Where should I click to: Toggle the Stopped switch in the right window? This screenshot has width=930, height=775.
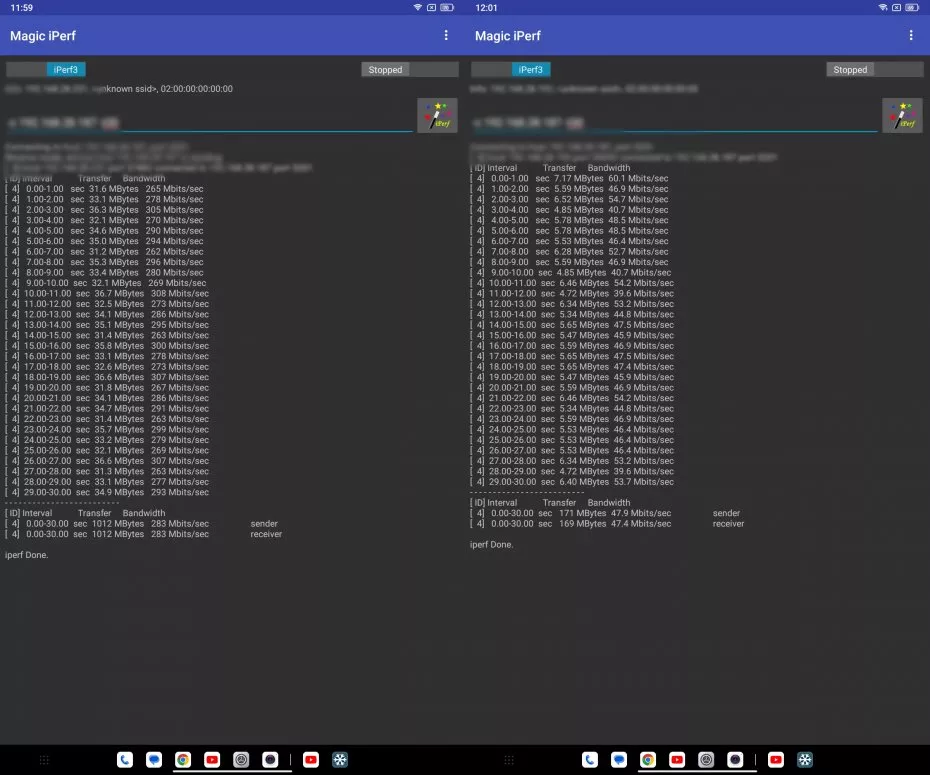pos(874,70)
